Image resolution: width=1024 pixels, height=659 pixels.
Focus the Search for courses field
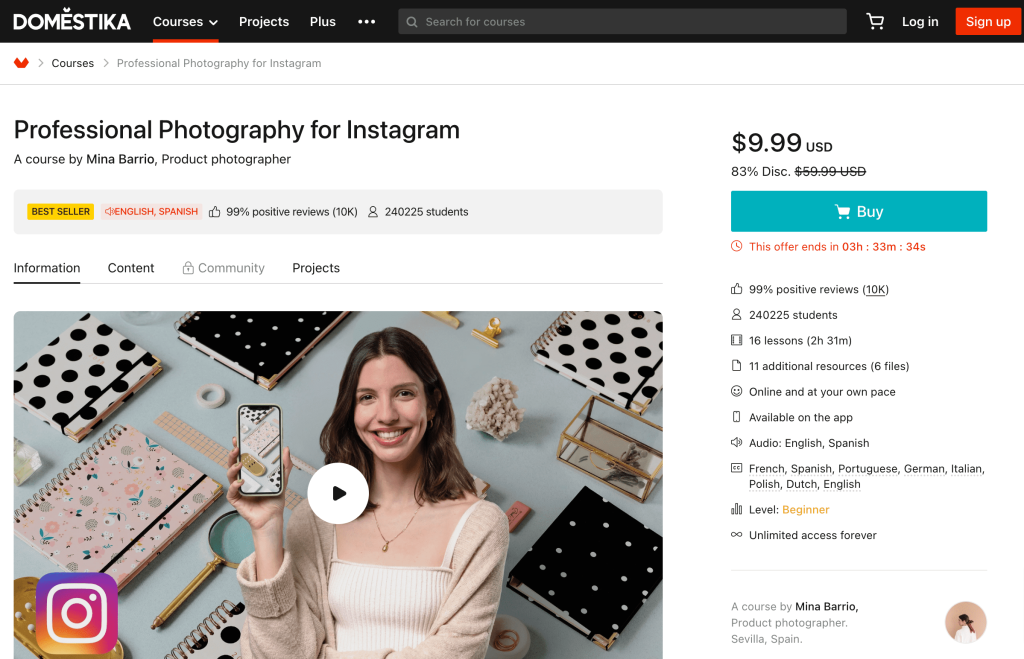click(x=622, y=22)
